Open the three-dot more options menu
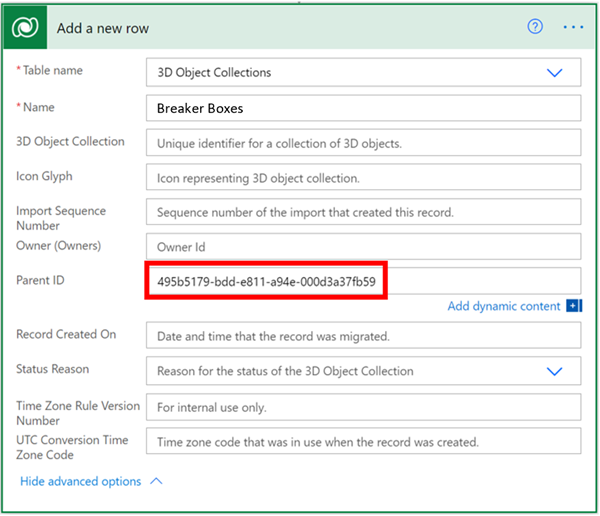This screenshot has width=600, height=516. (x=573, y=27)
